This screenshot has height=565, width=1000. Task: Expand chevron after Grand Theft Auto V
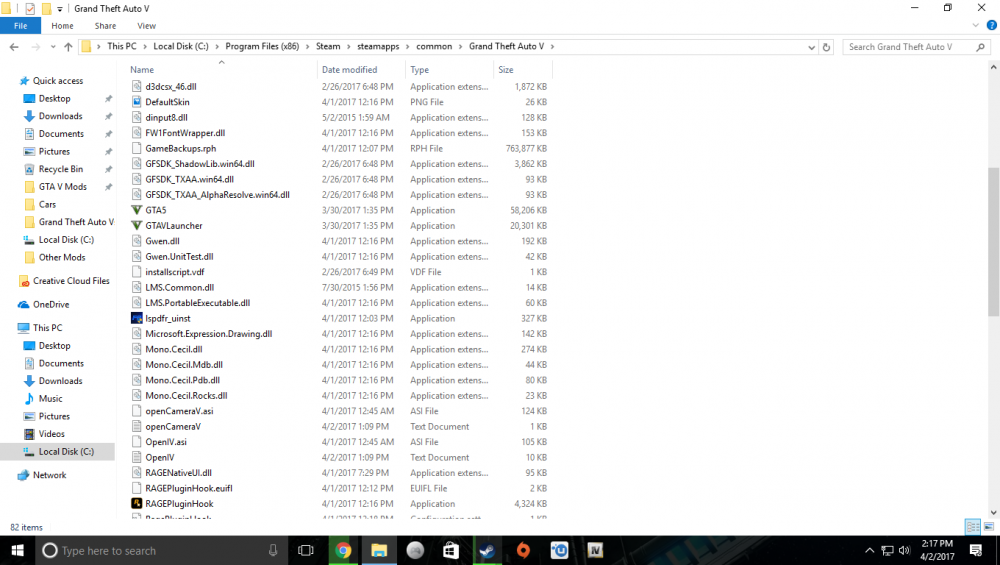[552, 47]
